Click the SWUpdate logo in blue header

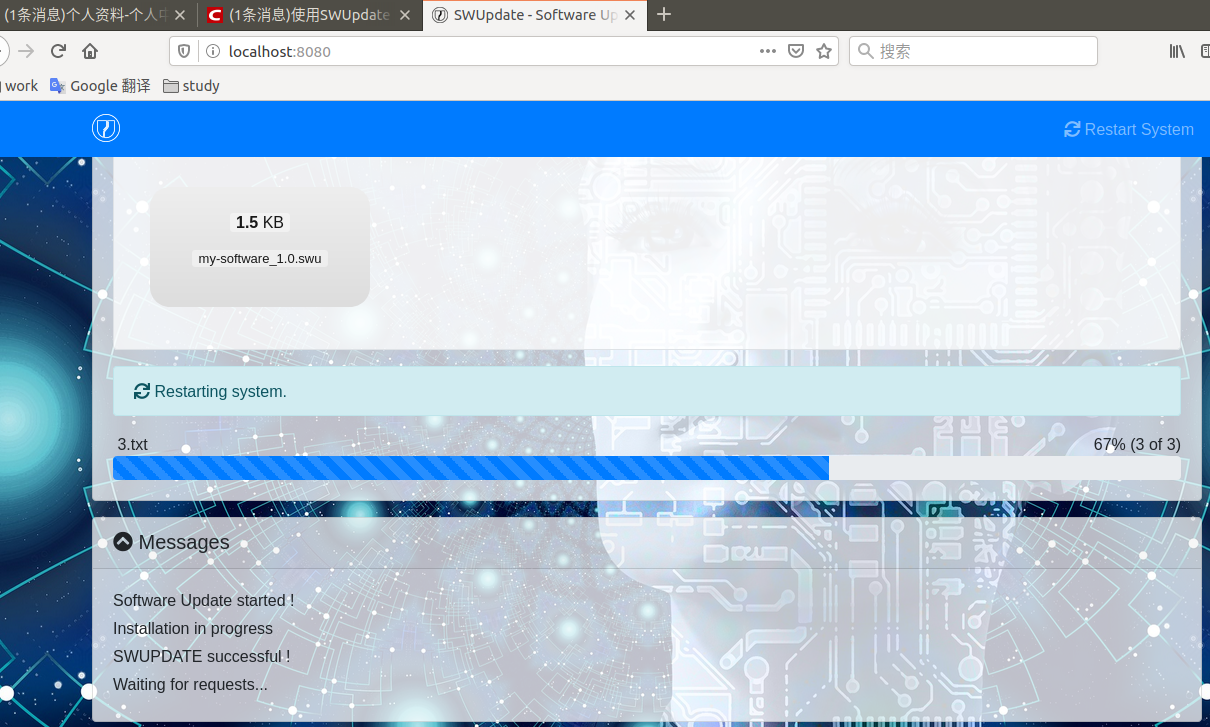106,128
